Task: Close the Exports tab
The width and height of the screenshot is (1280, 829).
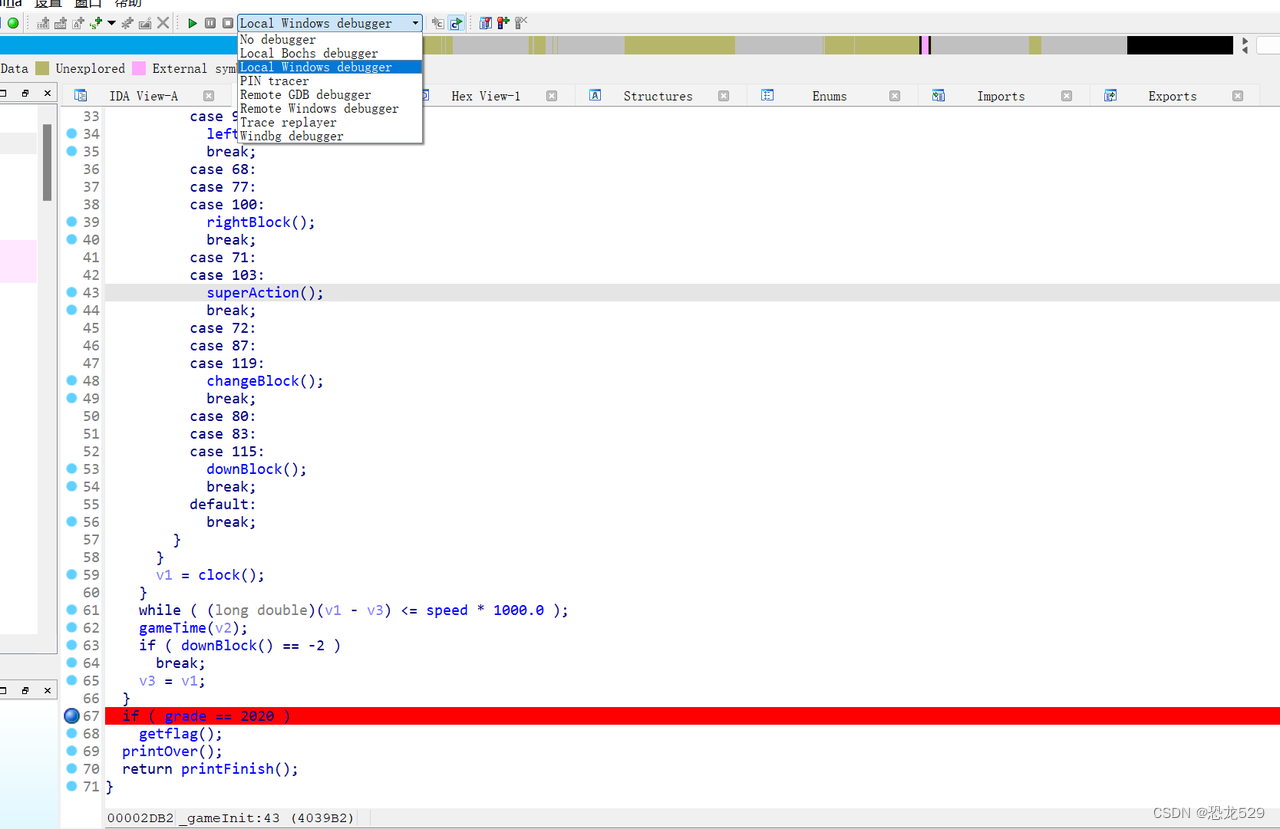Action: tap(1238, 96)
